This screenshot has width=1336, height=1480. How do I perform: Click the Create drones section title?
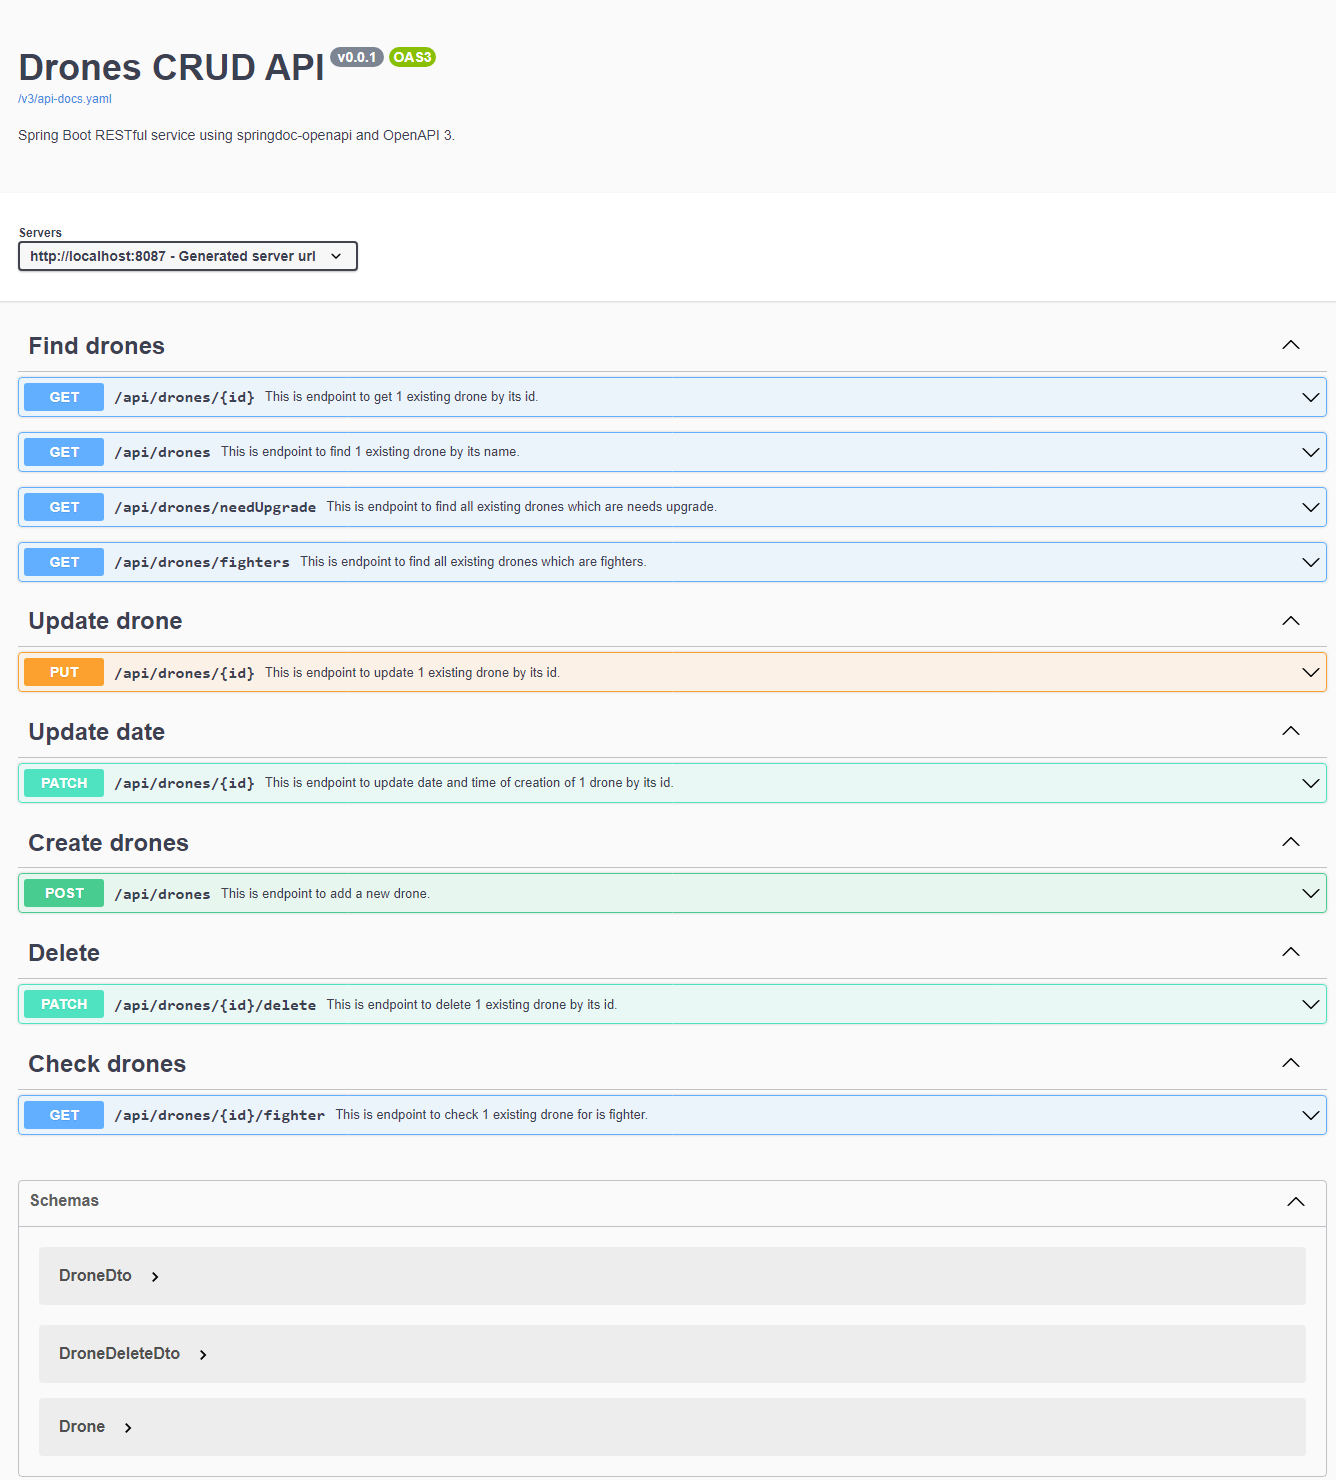[108, 843]
